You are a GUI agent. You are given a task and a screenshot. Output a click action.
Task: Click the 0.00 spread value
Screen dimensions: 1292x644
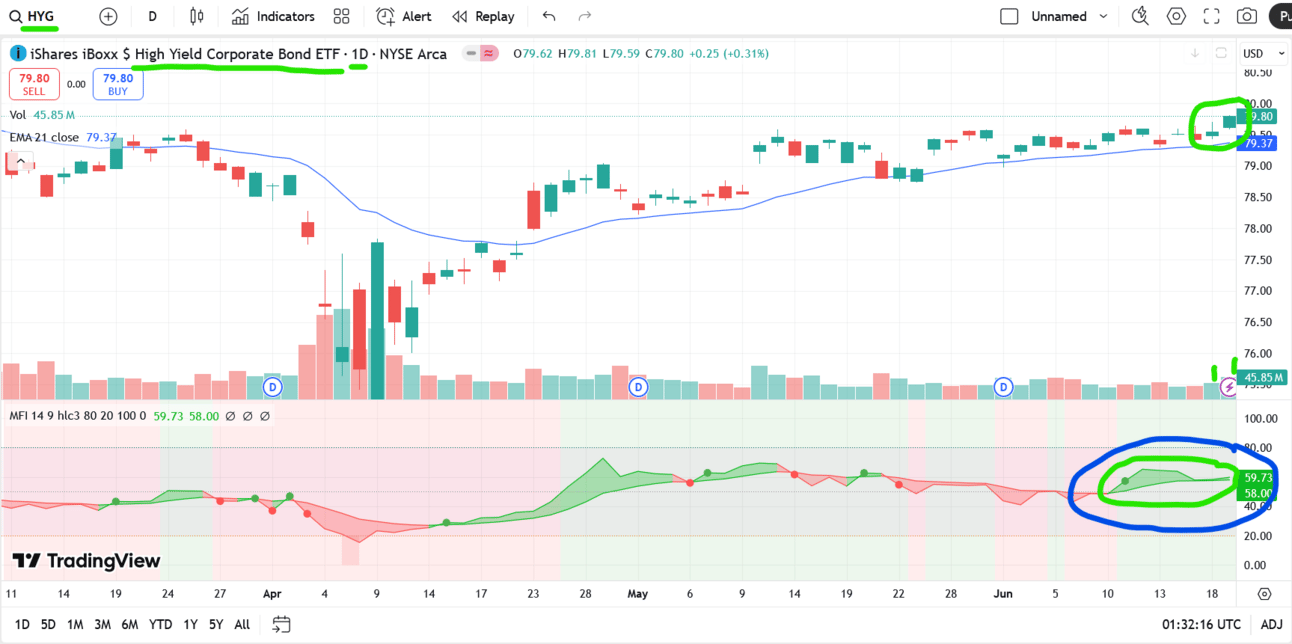[76, 85]
